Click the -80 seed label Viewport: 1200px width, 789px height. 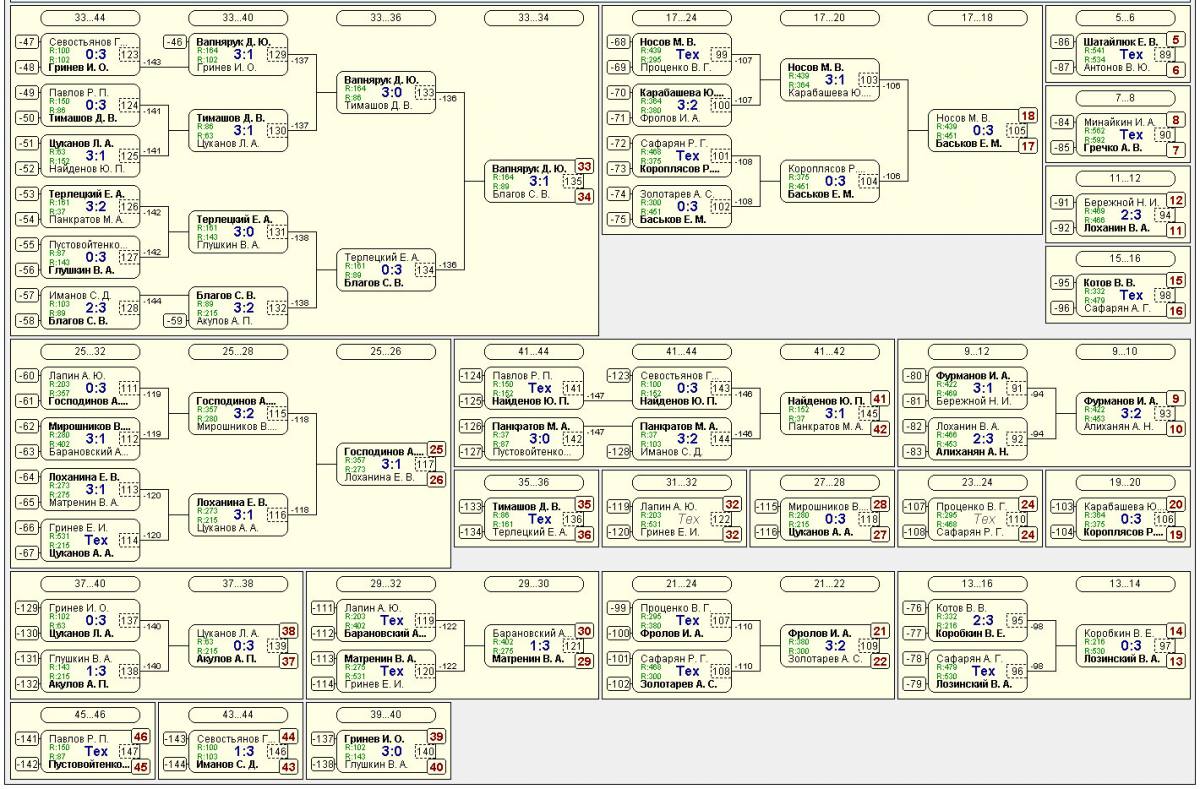(914, 375)
